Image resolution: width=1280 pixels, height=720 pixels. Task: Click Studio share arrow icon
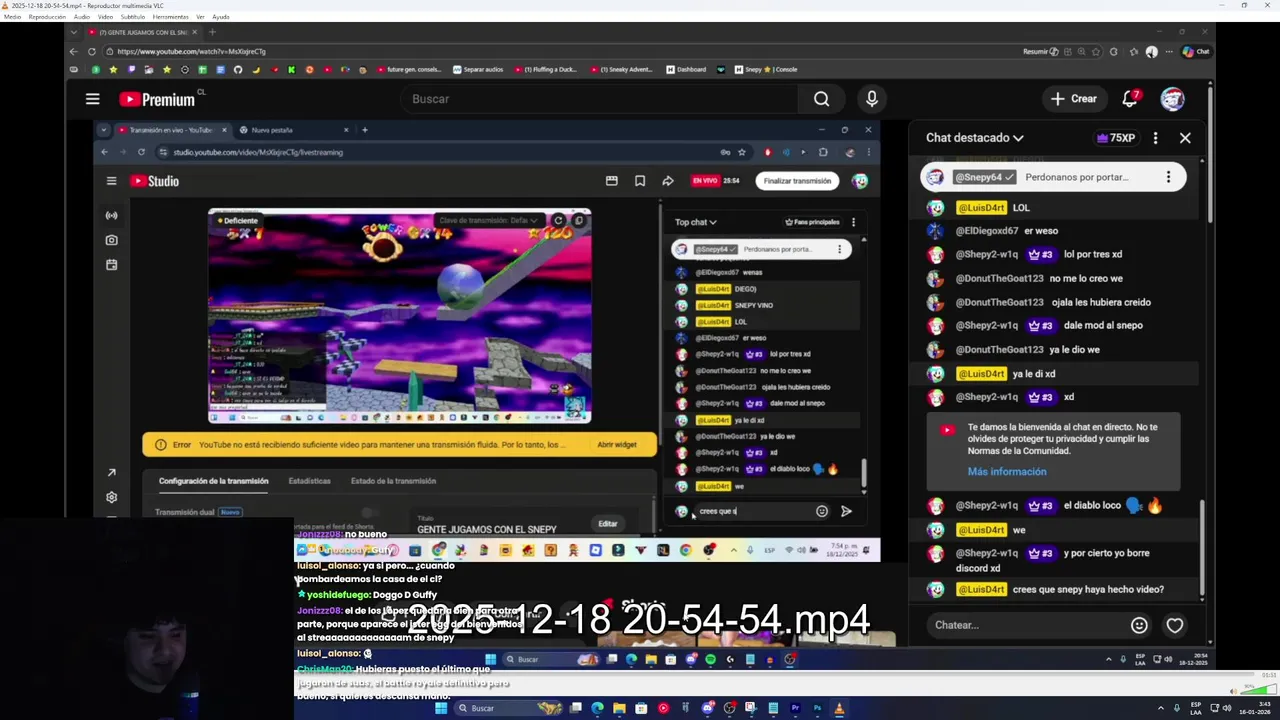tap(667, 181)
